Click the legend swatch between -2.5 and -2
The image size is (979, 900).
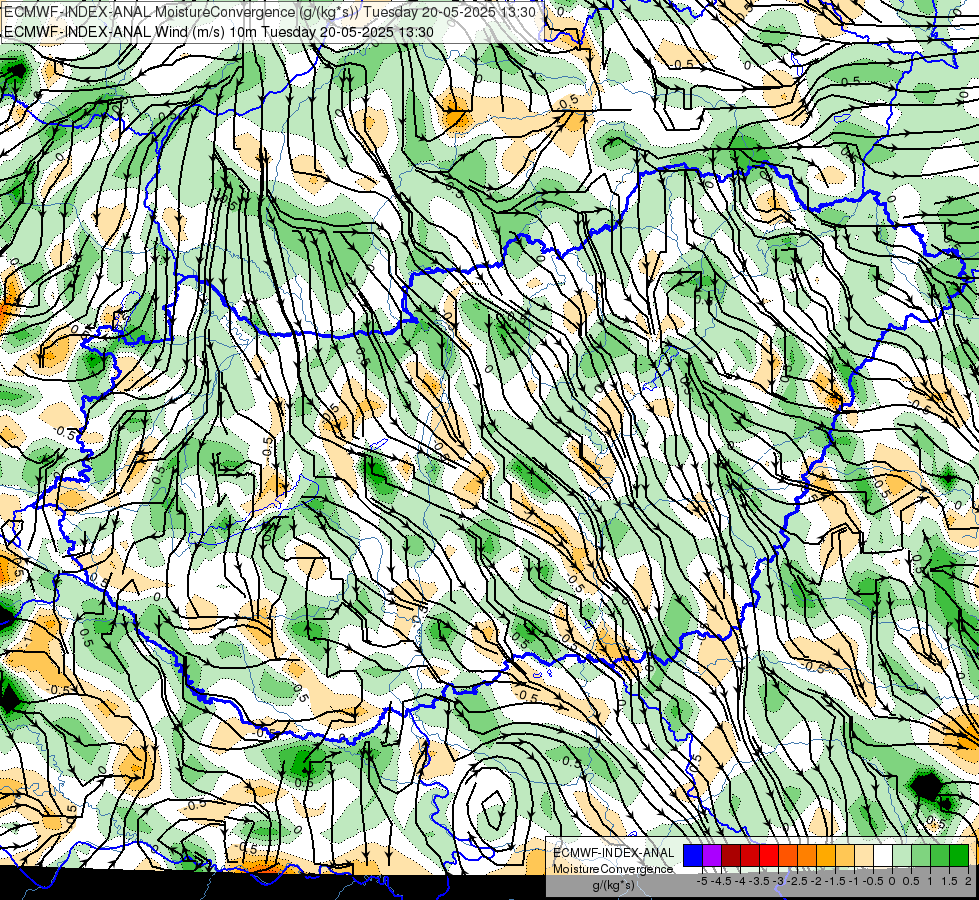coord(807,856)
